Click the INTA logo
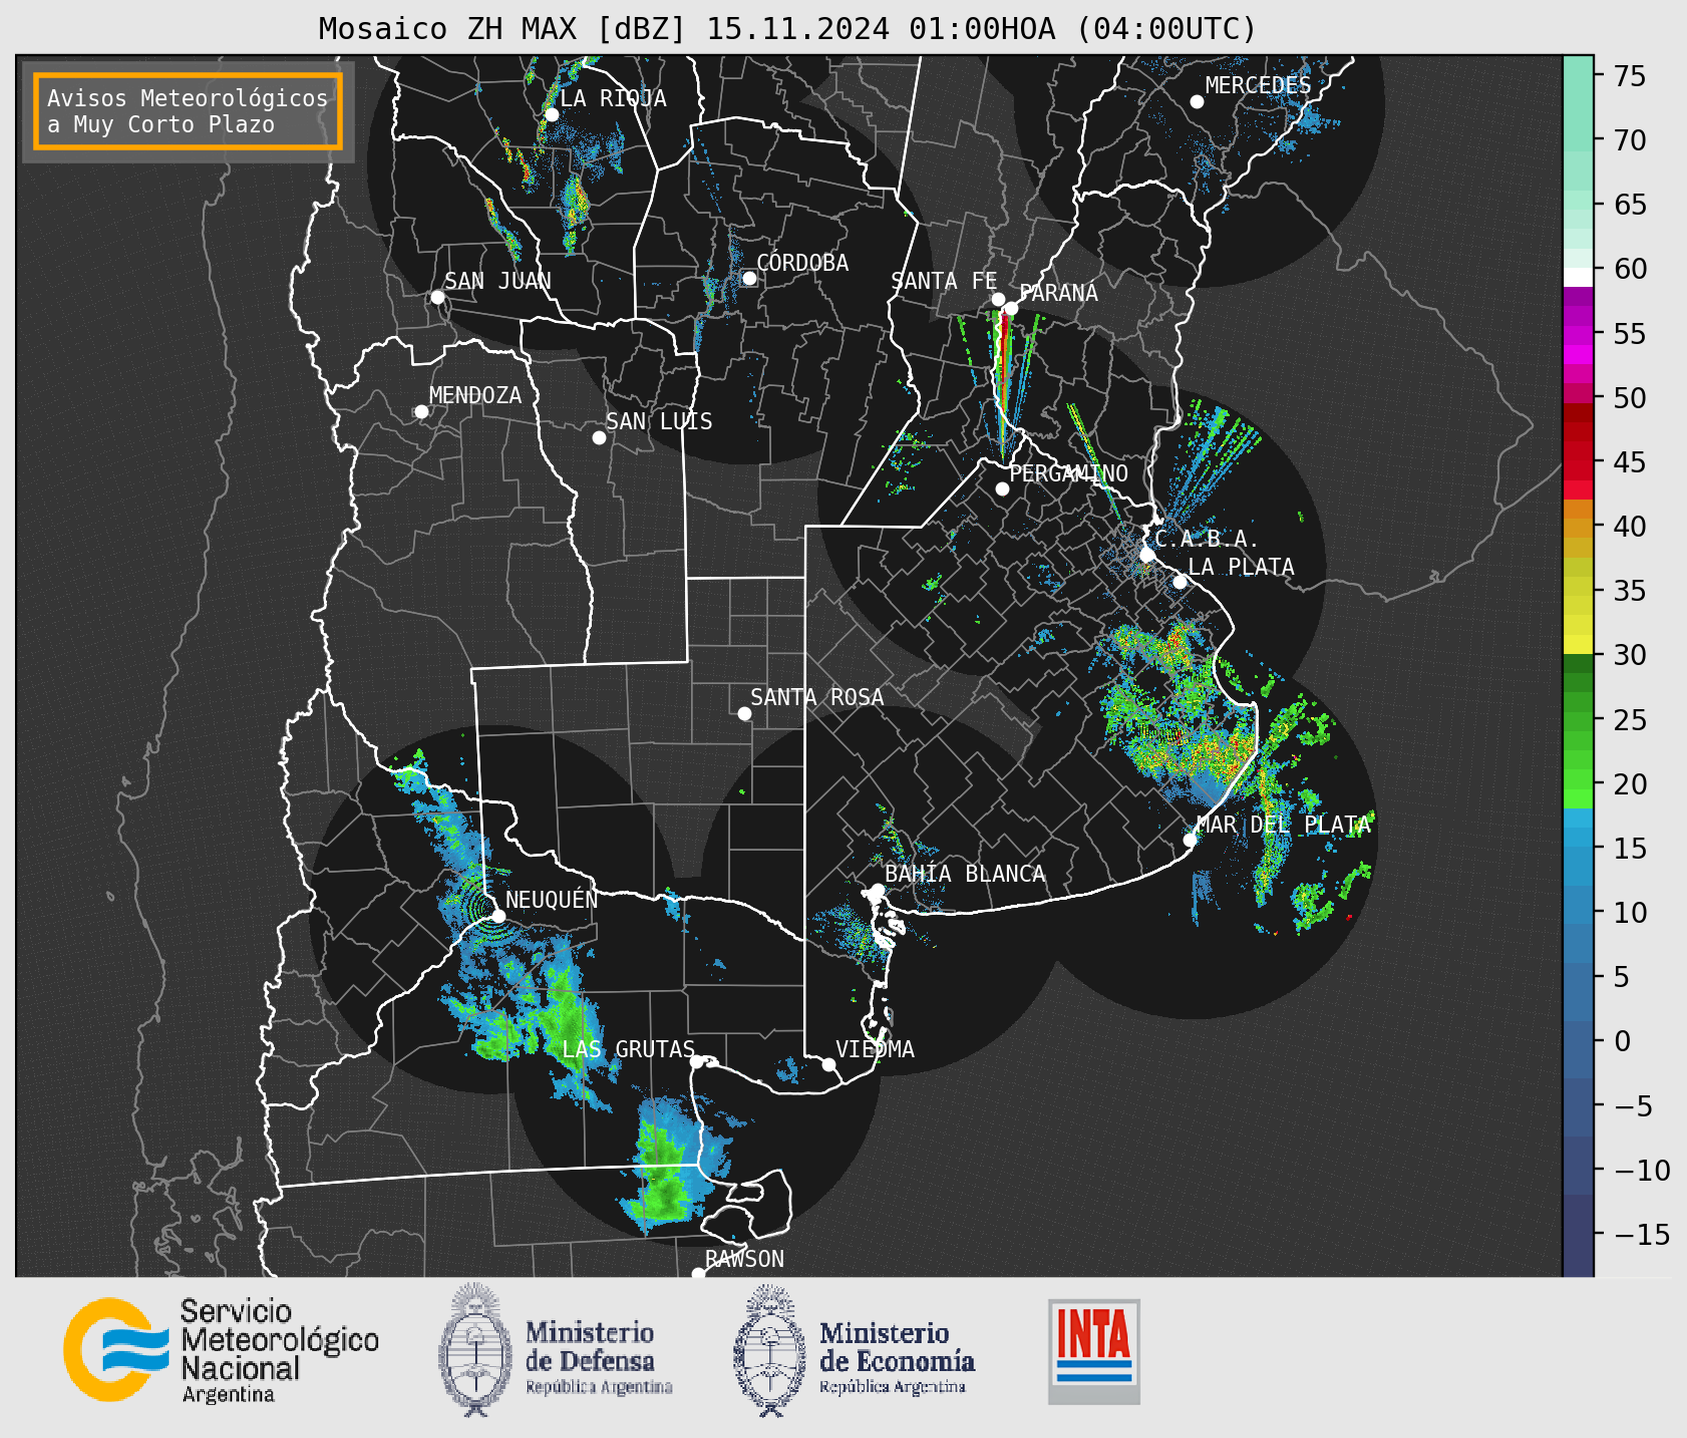The image size is (1687, 1438). [x=1094, y=1351]
